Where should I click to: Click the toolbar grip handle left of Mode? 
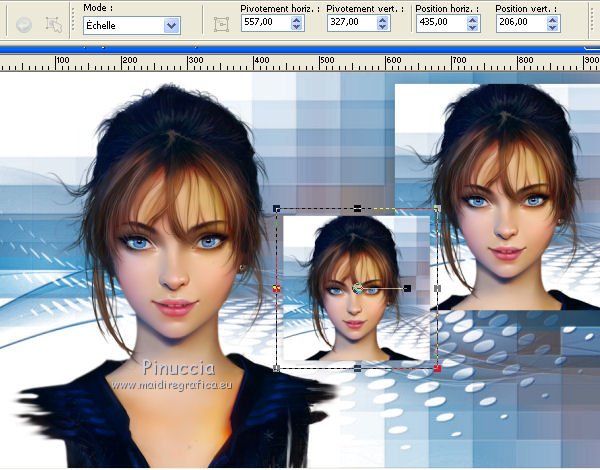point(73,24)
